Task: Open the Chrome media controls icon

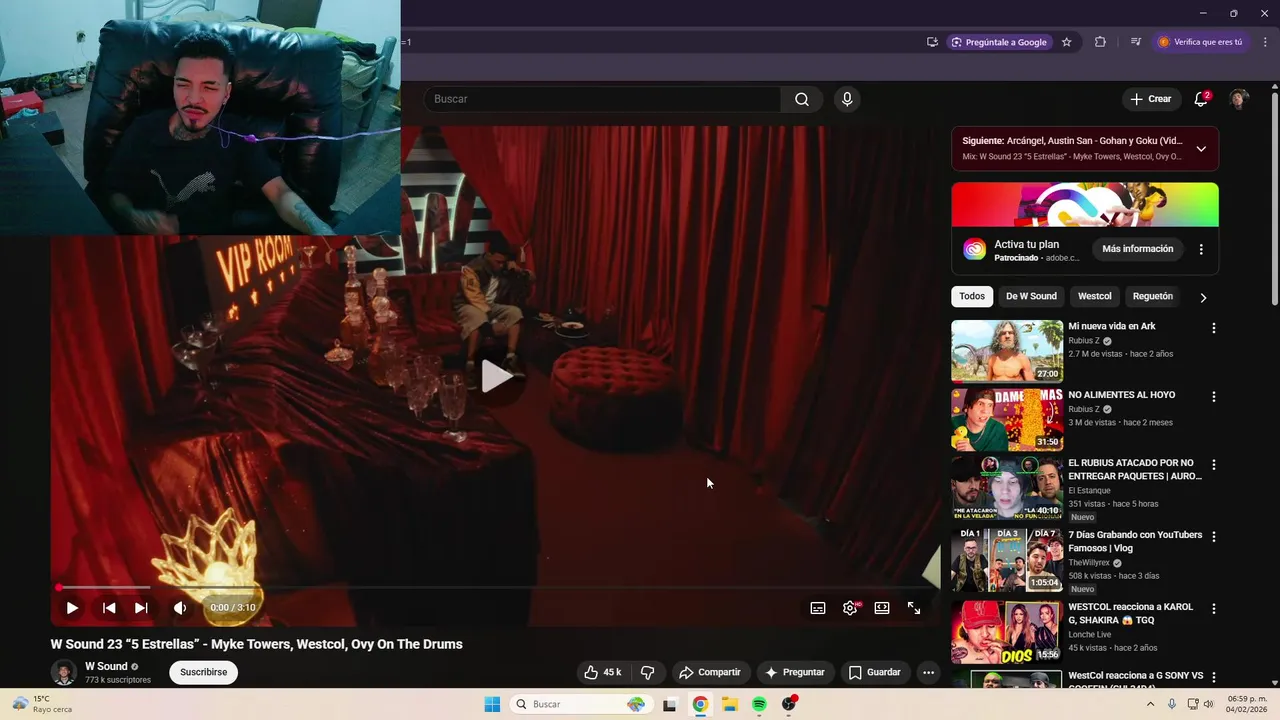Action: point(1136,42)
